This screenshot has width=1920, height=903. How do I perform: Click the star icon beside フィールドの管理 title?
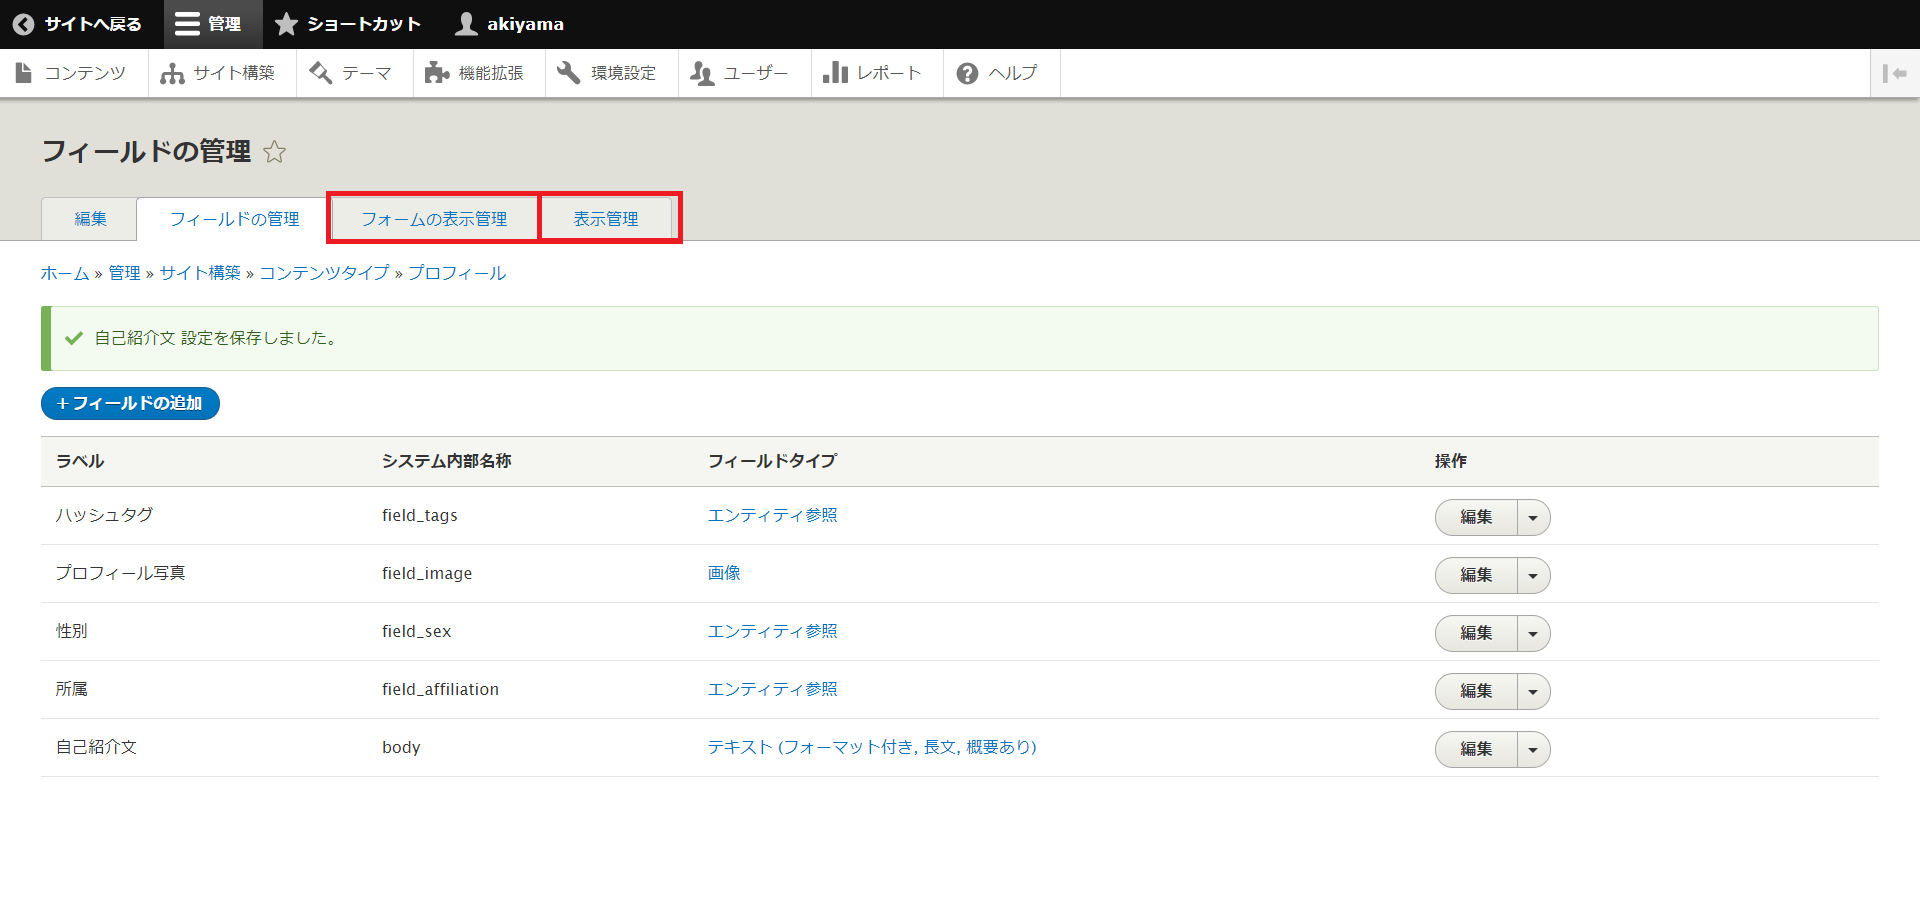pyautogui.click(x=274, y=152)
